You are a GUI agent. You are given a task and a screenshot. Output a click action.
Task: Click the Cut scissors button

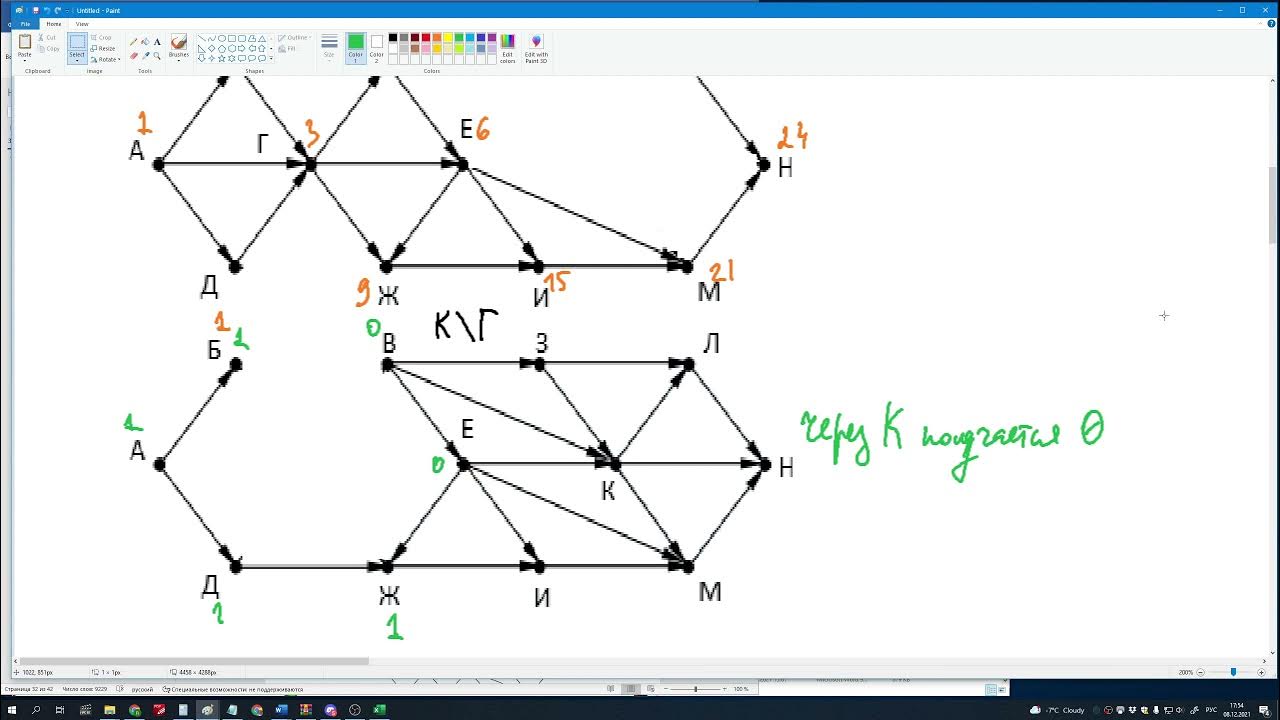47,38
